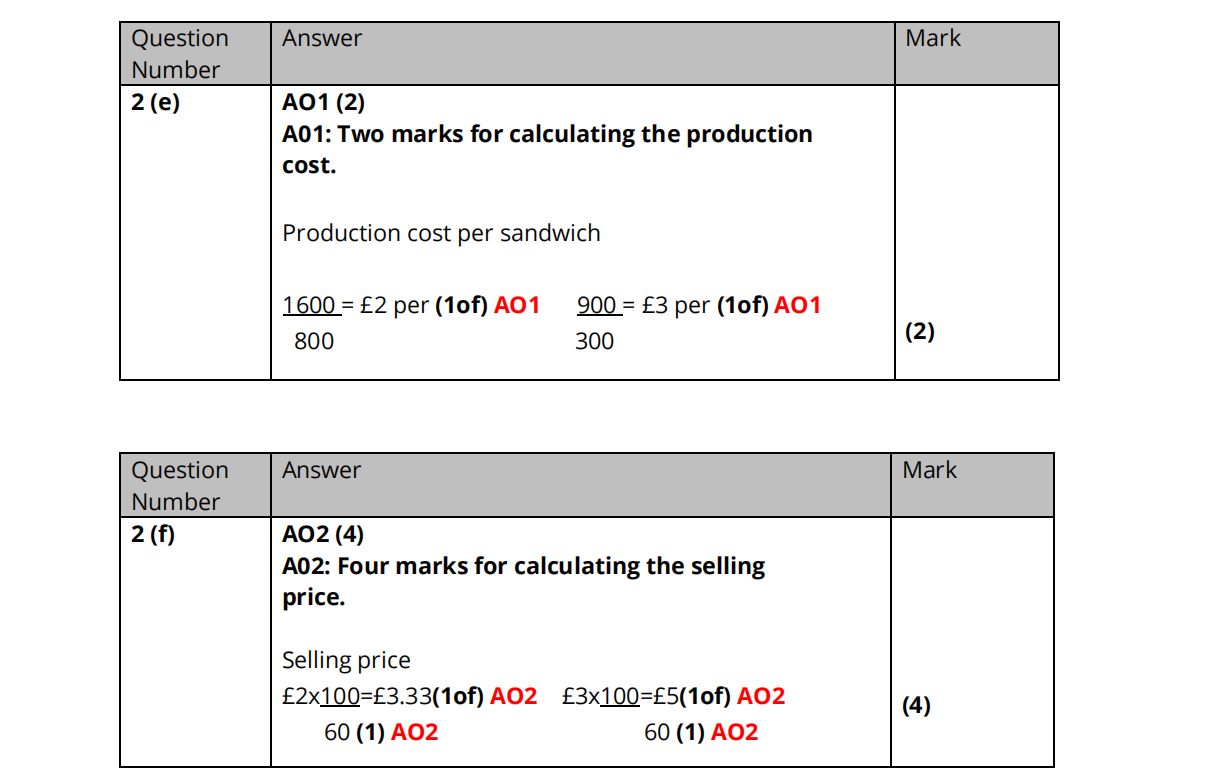Click the '300' denominator value
Image resolution: width=1230 pixels, height=778 pixels.
click(x=594, y=341)
